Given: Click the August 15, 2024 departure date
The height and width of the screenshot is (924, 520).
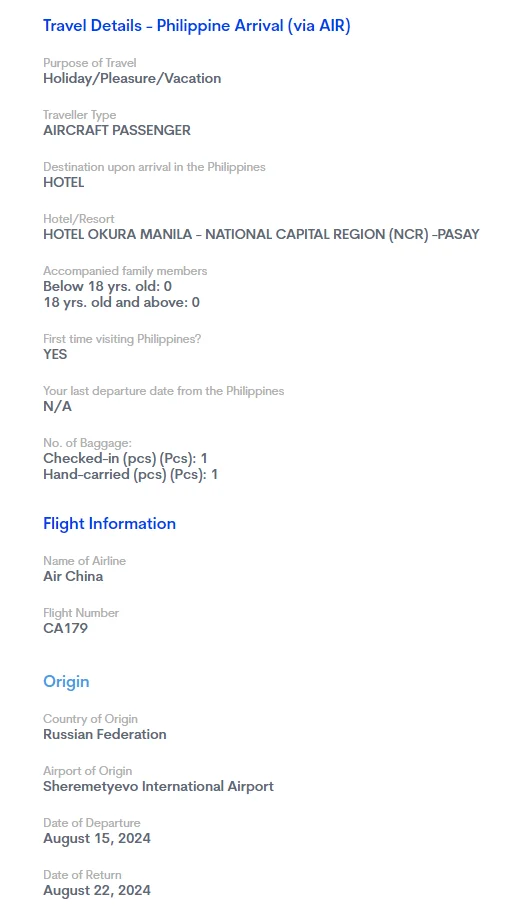Looking at the screenshot, I should coord(97,838).
